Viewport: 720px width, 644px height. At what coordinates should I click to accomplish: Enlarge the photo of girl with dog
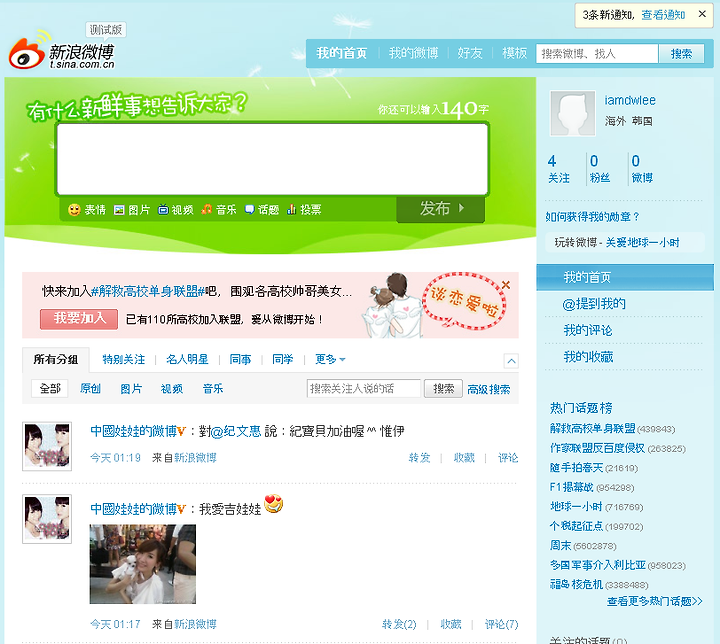pos(143,564)
